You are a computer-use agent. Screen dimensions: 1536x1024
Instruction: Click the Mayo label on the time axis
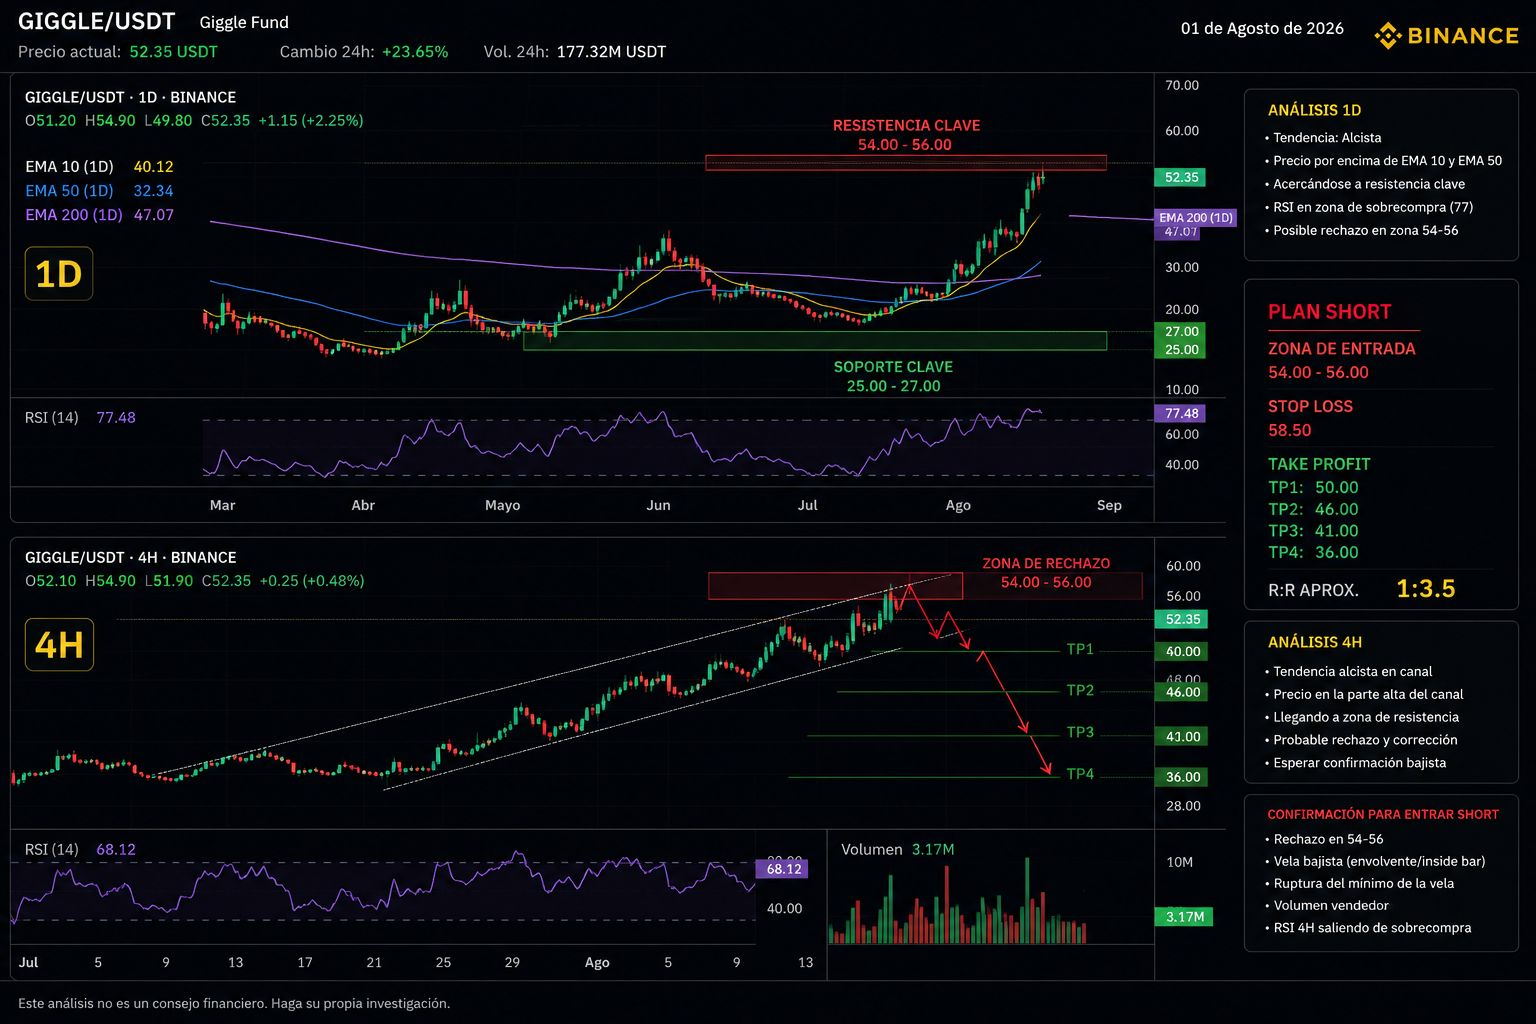pos(502,505)
